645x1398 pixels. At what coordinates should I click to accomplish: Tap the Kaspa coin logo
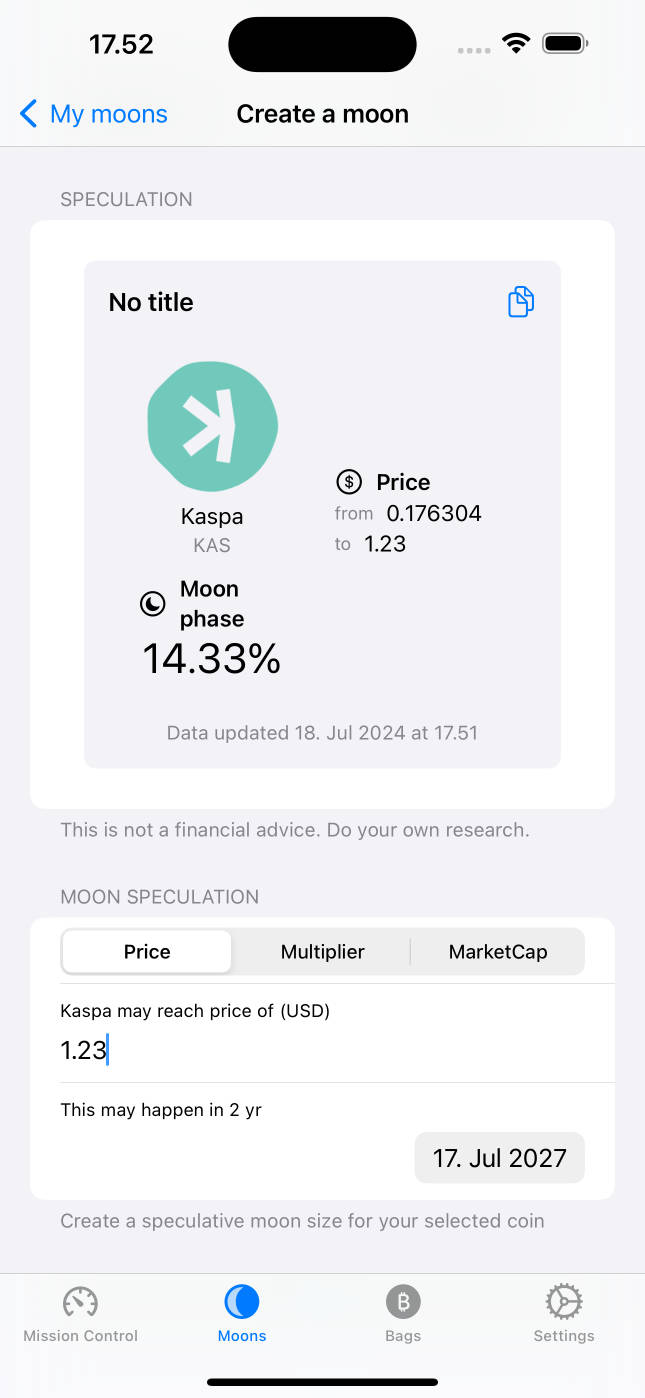click(x=213, y=426)
